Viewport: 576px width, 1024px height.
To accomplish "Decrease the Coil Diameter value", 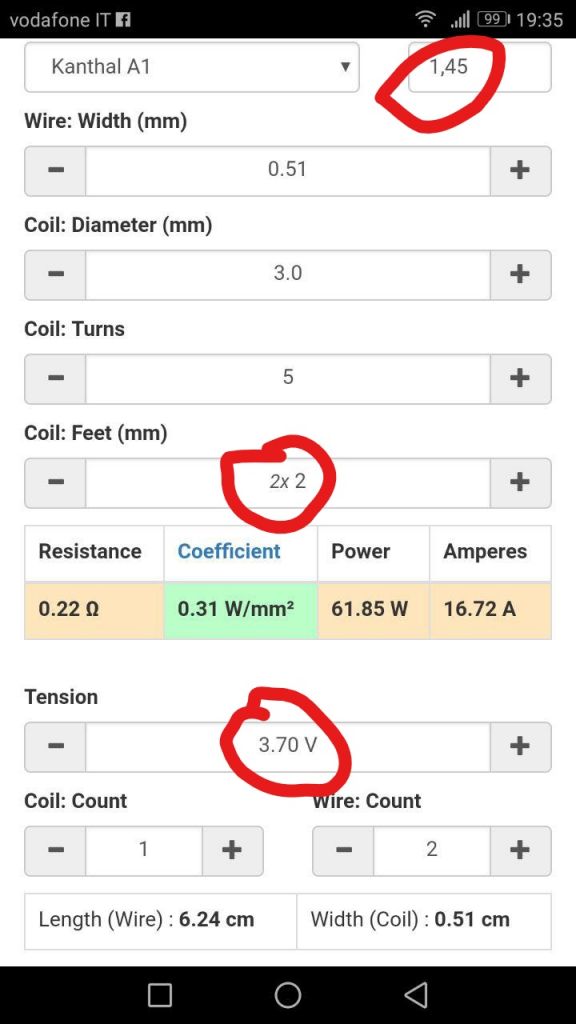I will pos(56,274).
